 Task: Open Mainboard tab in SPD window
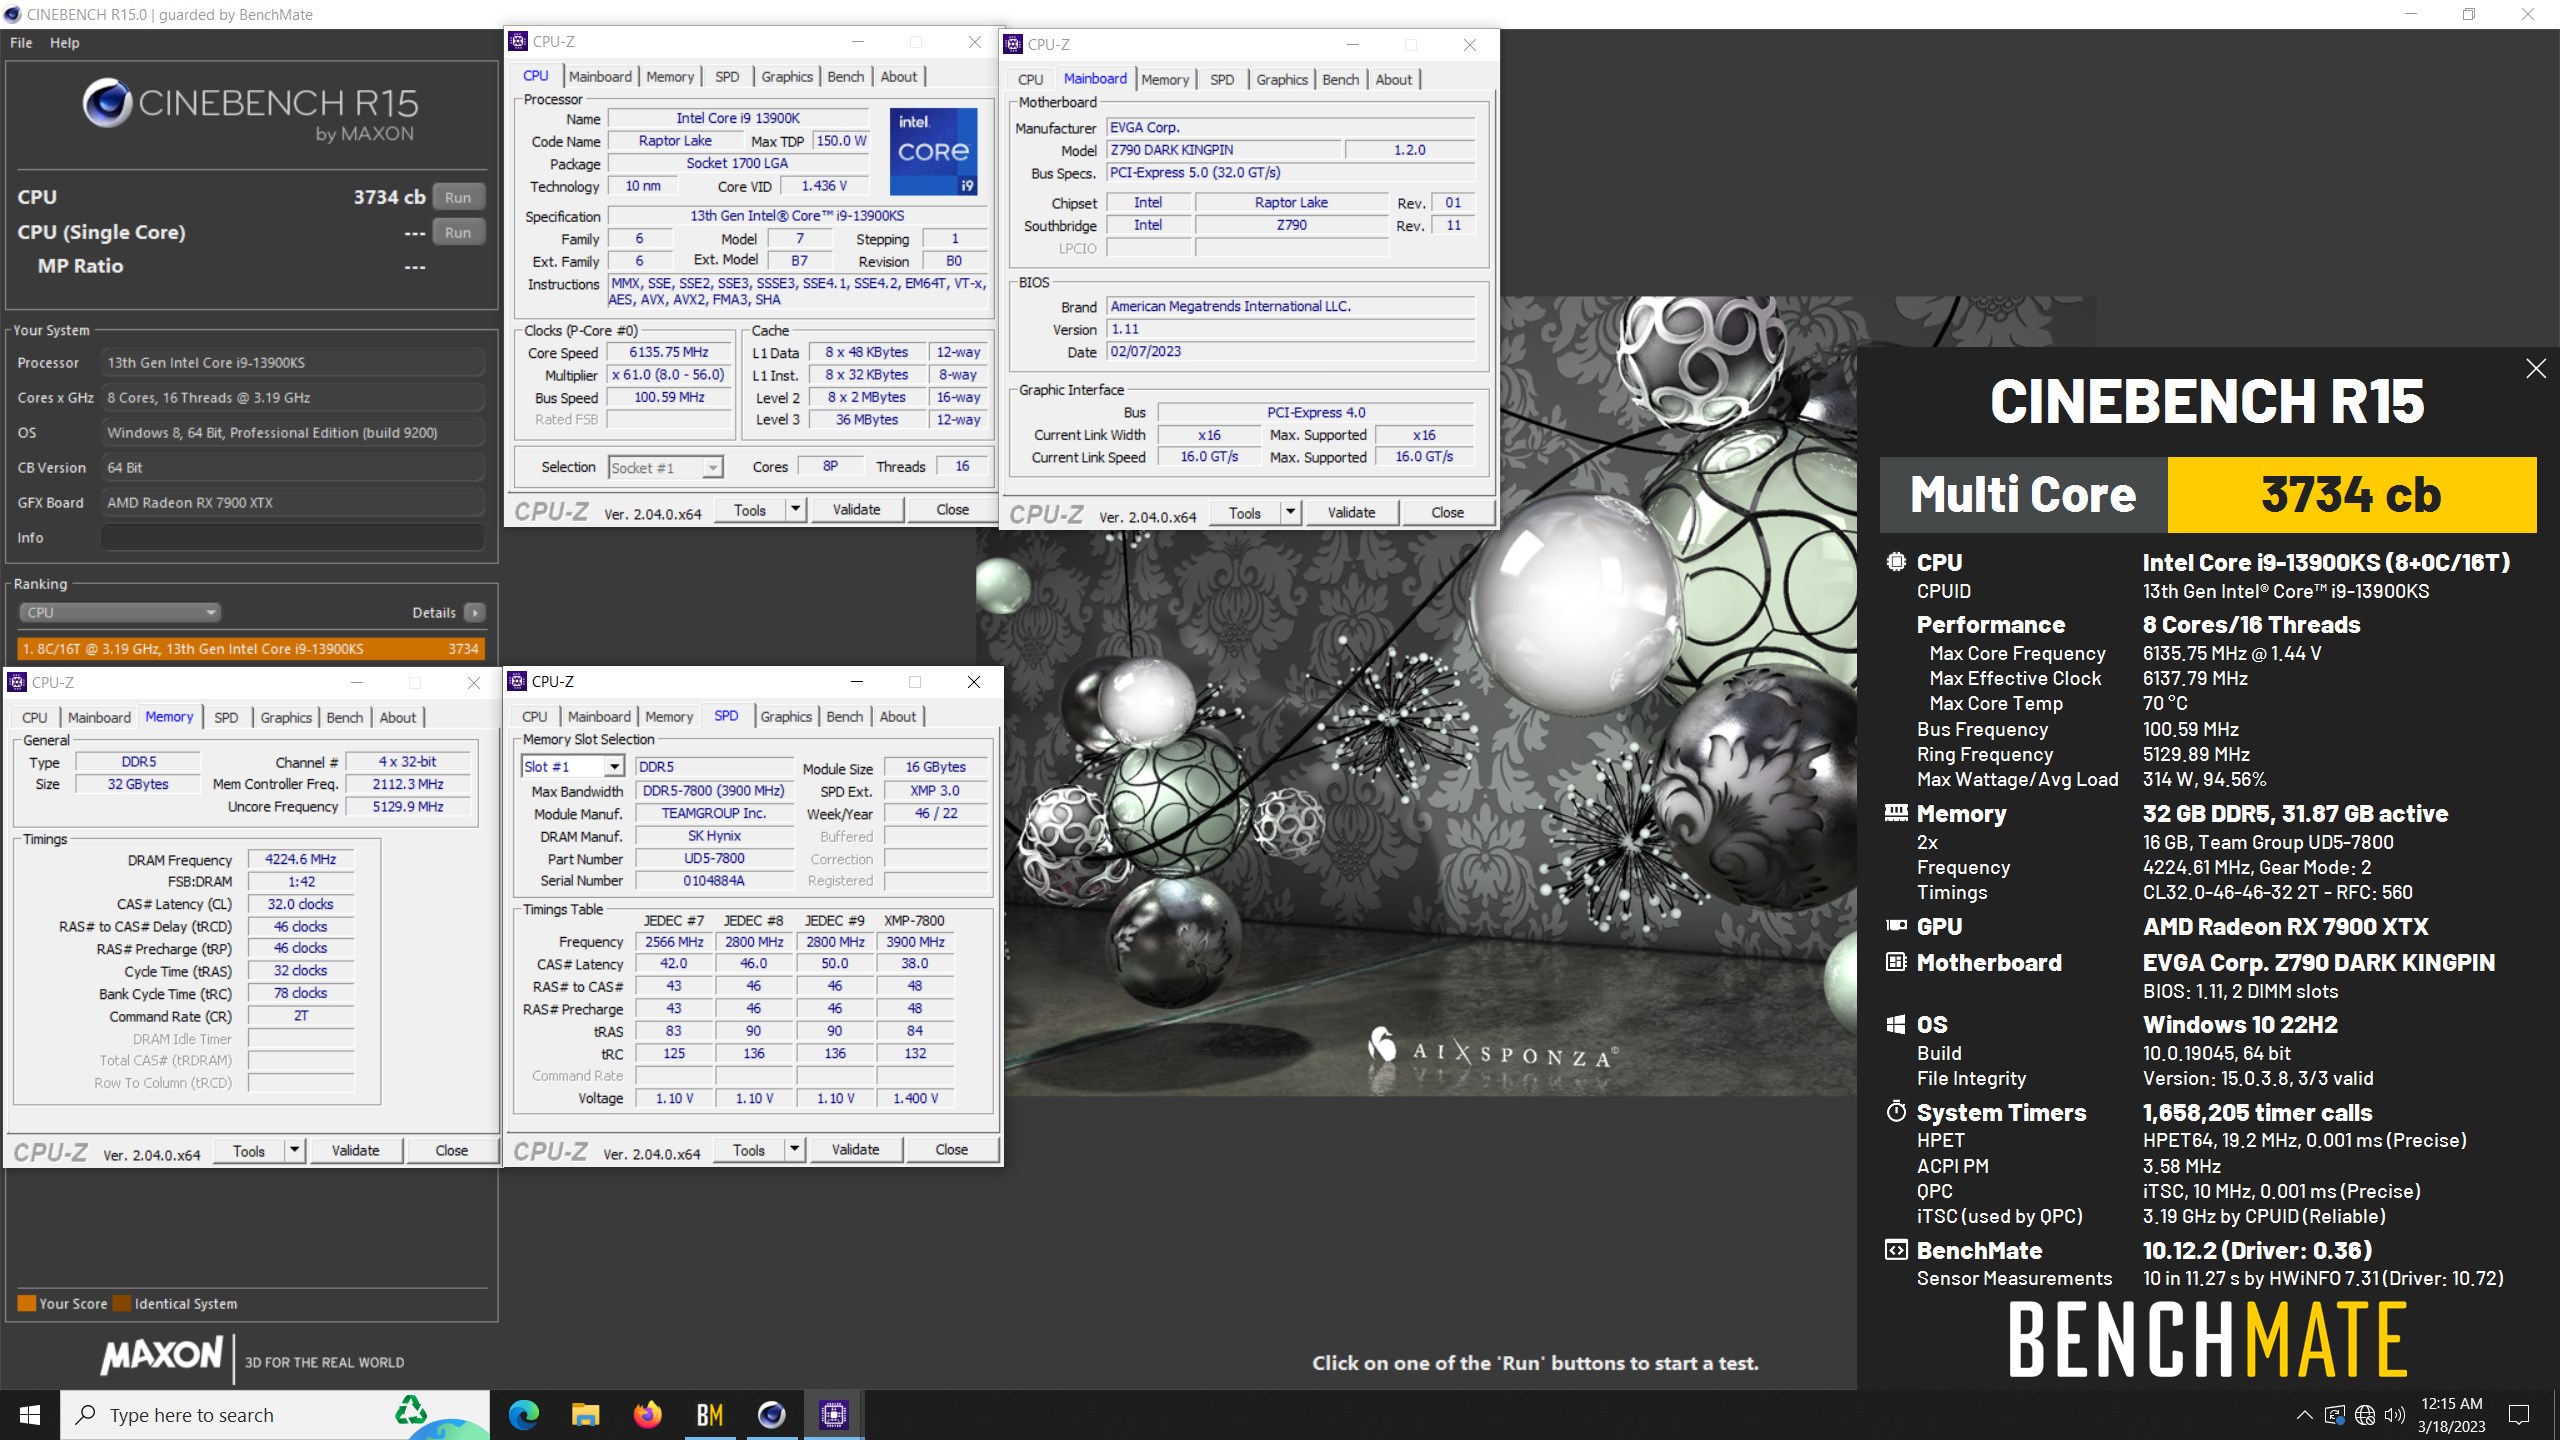[599, 716]
